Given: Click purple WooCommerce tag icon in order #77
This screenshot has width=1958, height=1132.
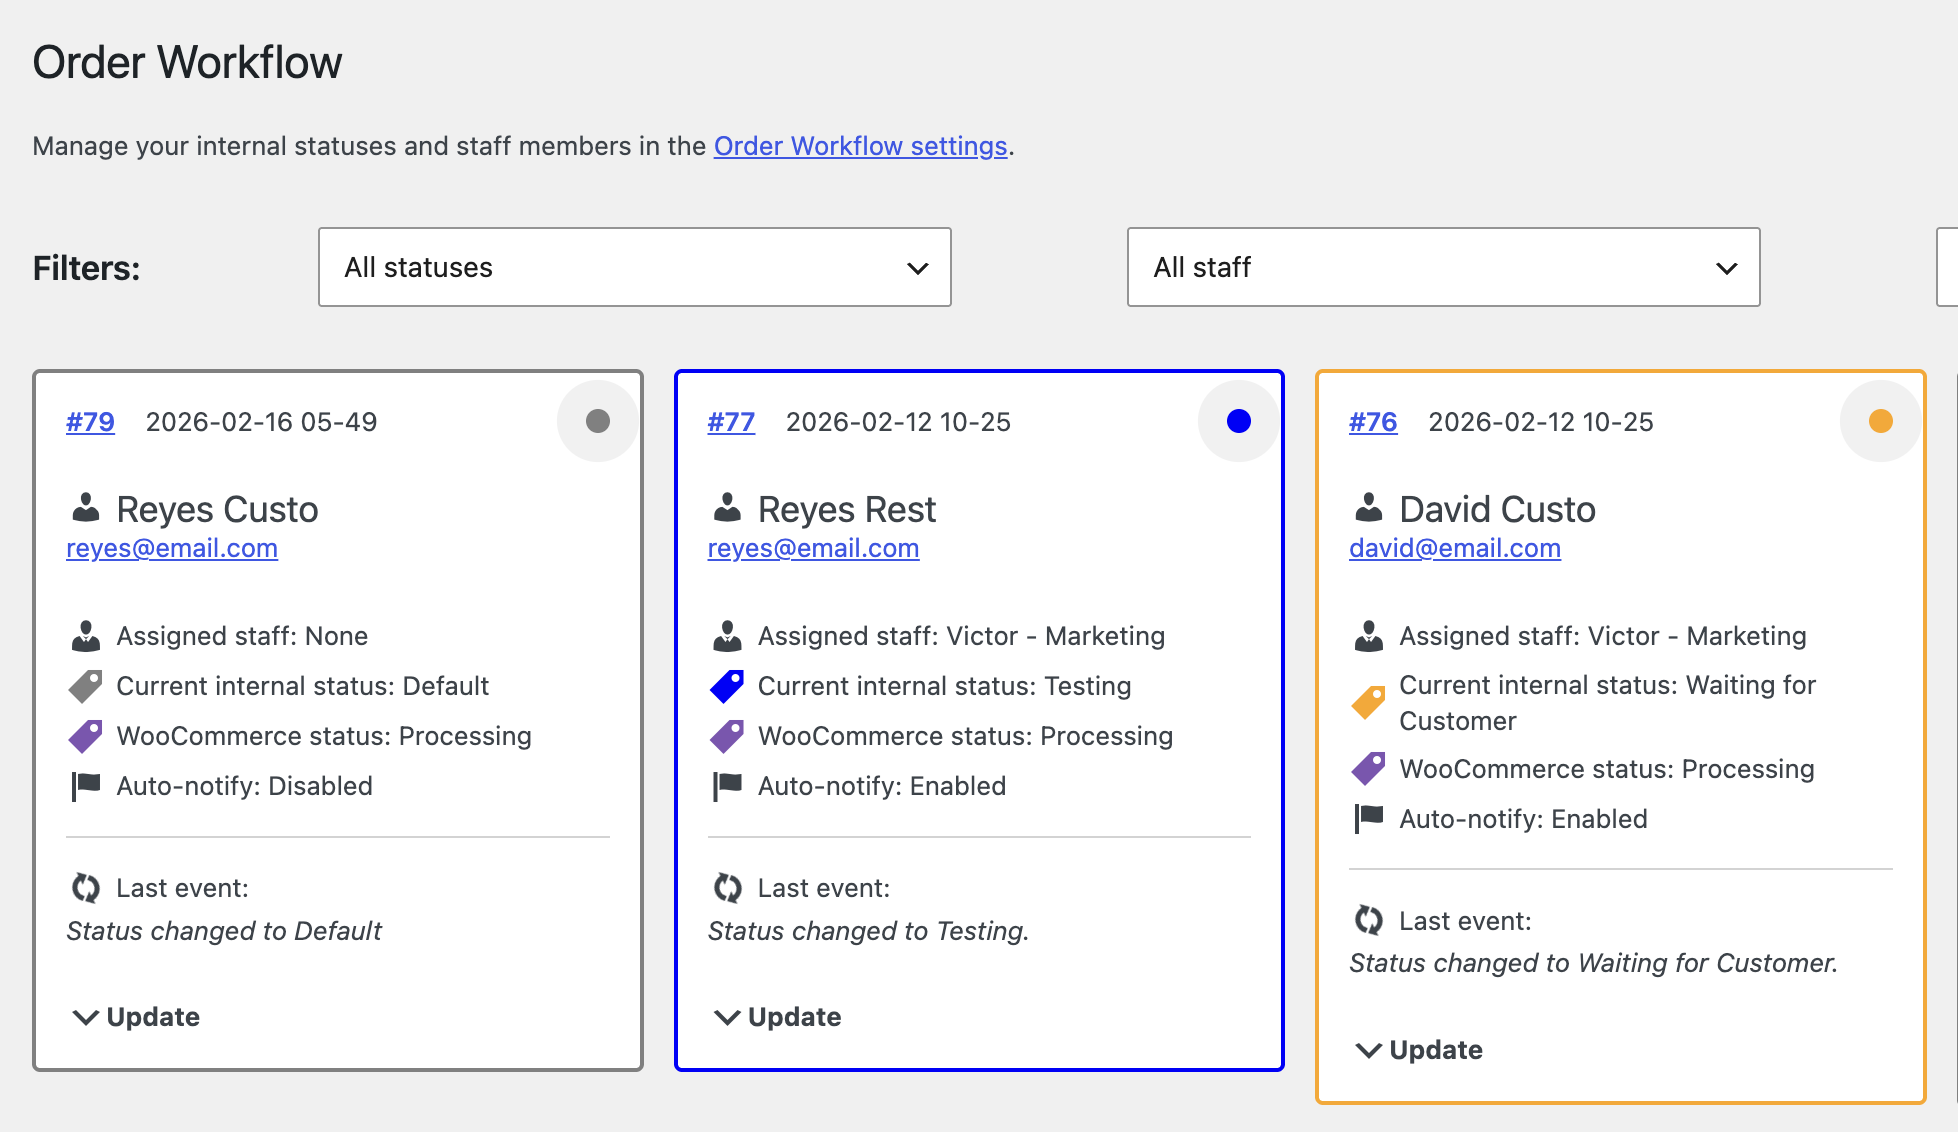Looking at the screenshot, I should 727,736.
